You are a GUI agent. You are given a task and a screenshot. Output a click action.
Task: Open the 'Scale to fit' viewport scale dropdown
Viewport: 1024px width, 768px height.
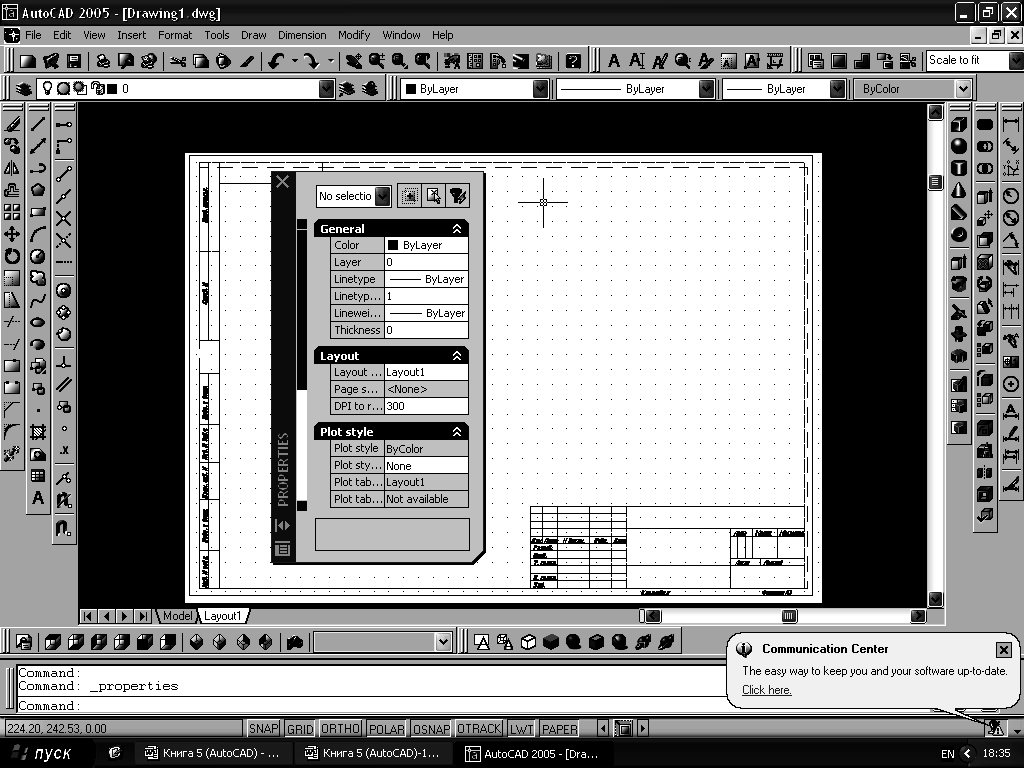pyautogui.click(x=1016, y=61)
